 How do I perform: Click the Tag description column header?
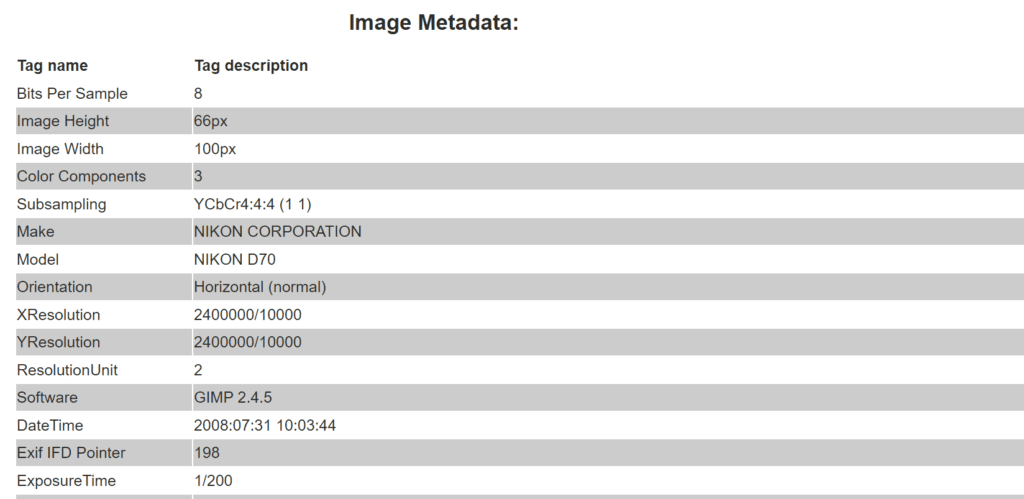(x=251, y=66)
